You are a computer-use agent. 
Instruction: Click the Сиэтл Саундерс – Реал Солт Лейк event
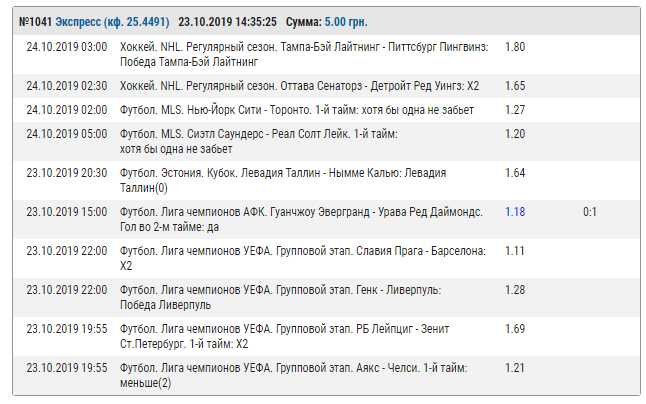(258, 141)
